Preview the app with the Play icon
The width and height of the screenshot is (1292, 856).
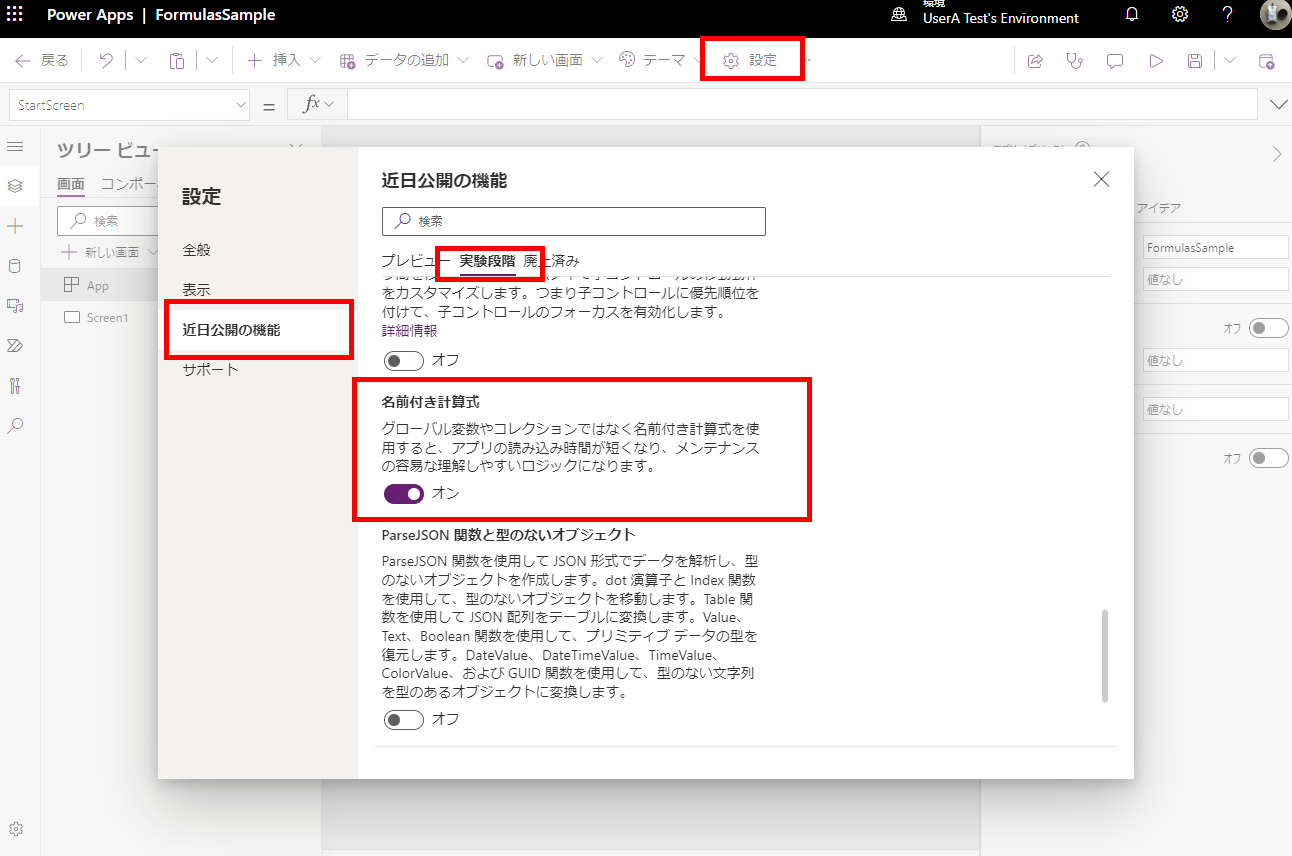(1155, 60)
